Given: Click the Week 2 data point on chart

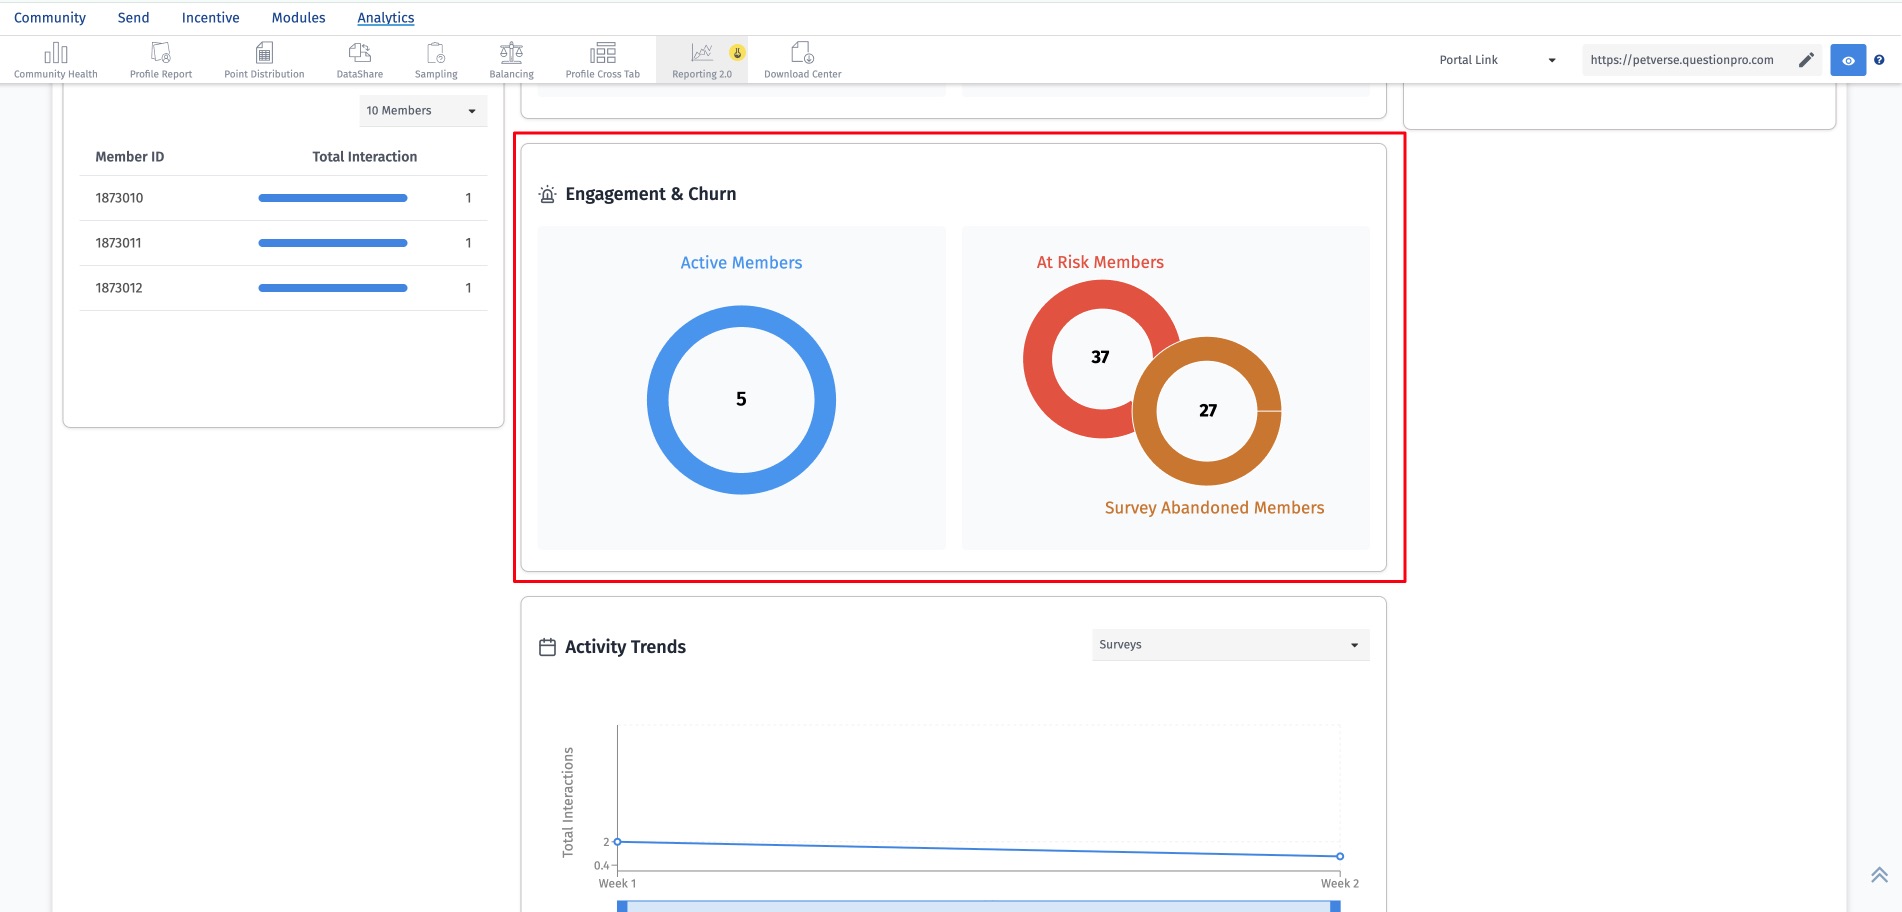Looking at the screenshot, I should (1340, 856).
